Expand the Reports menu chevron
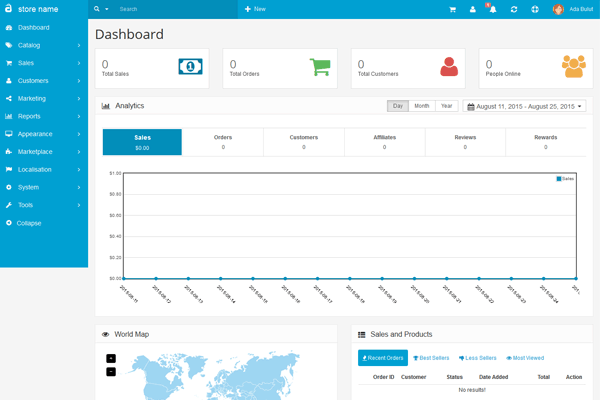 79,116
